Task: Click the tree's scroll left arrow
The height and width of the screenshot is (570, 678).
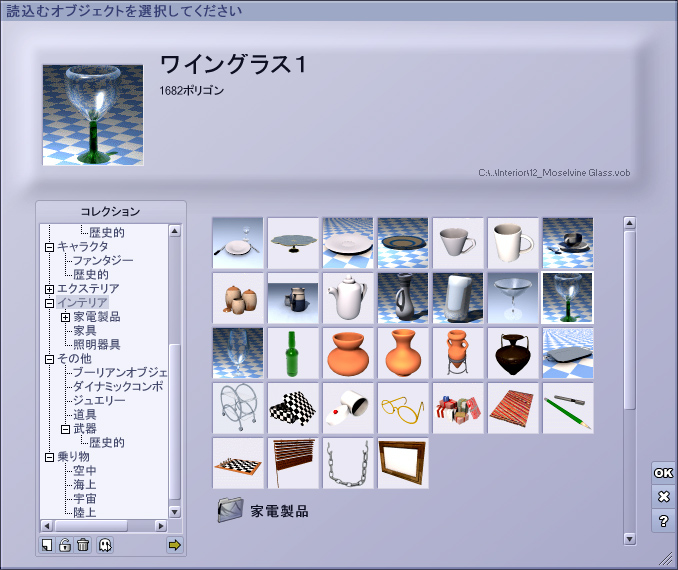Action: [x=47, y=526]
